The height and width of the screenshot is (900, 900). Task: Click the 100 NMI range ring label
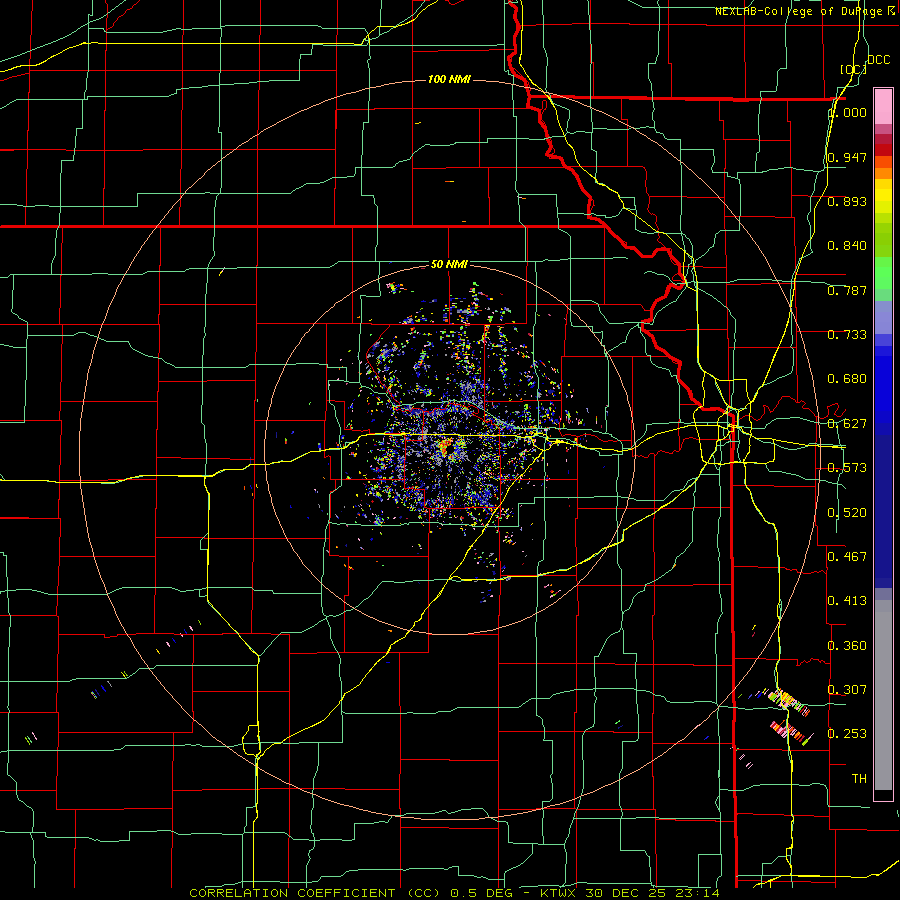click(449, 79)
